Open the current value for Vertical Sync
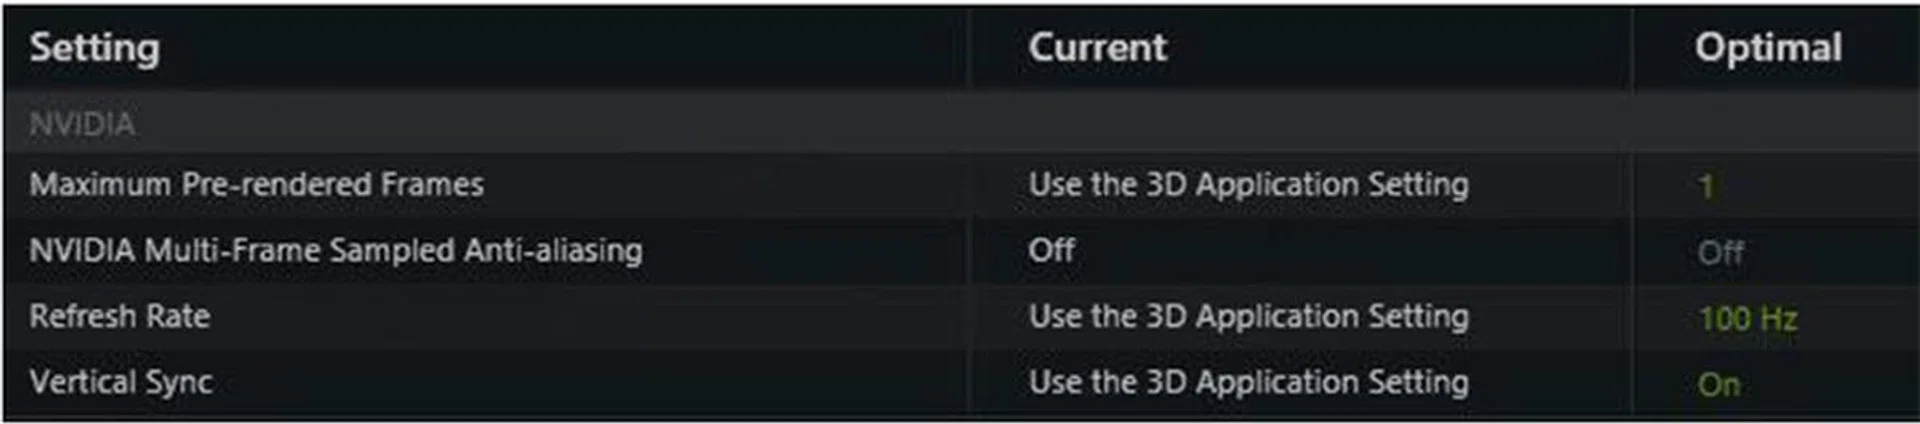The width and height of the screenshot is (1920, 424). point(1248,382)
